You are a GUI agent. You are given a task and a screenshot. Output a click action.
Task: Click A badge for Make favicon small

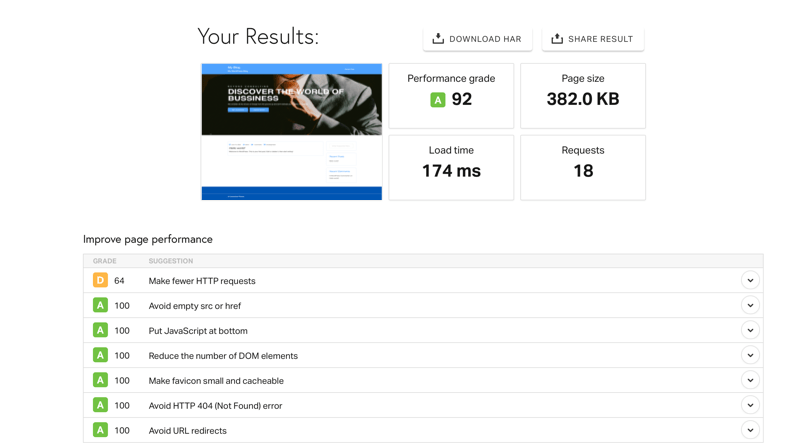click(100, 380)
